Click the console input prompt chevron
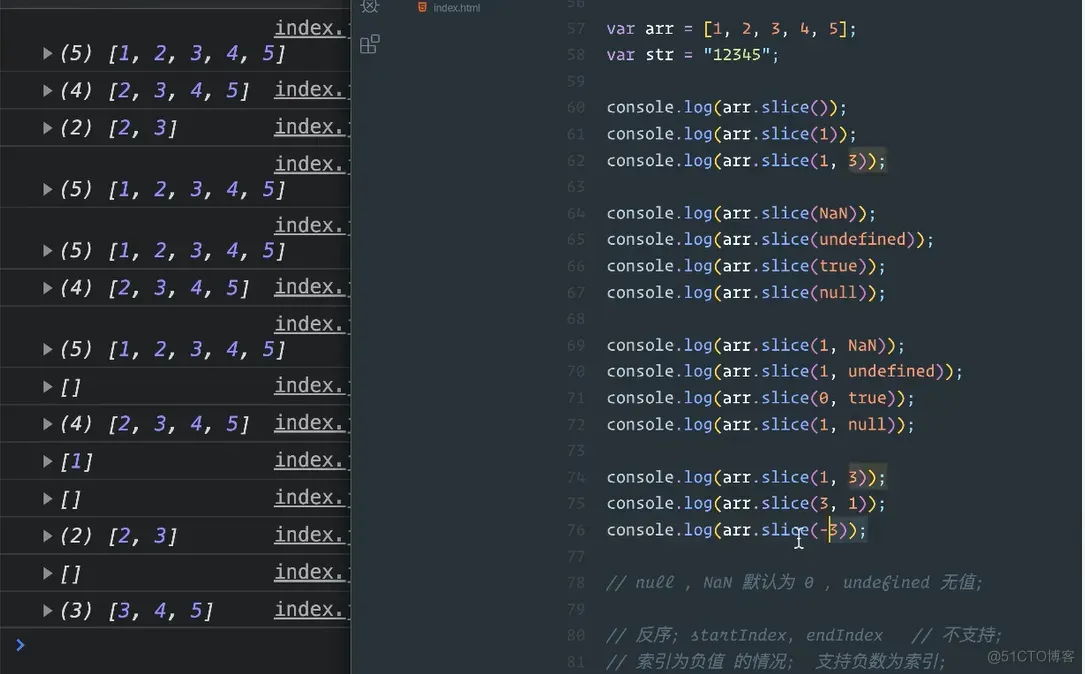 pos(20,645)
